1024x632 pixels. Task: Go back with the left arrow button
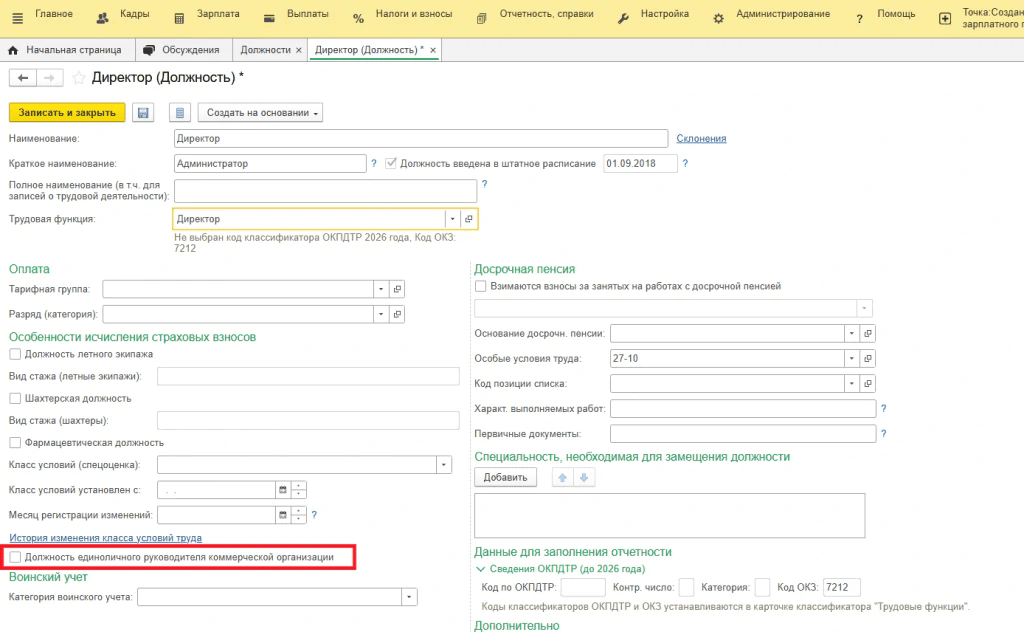tap(23, 78)
